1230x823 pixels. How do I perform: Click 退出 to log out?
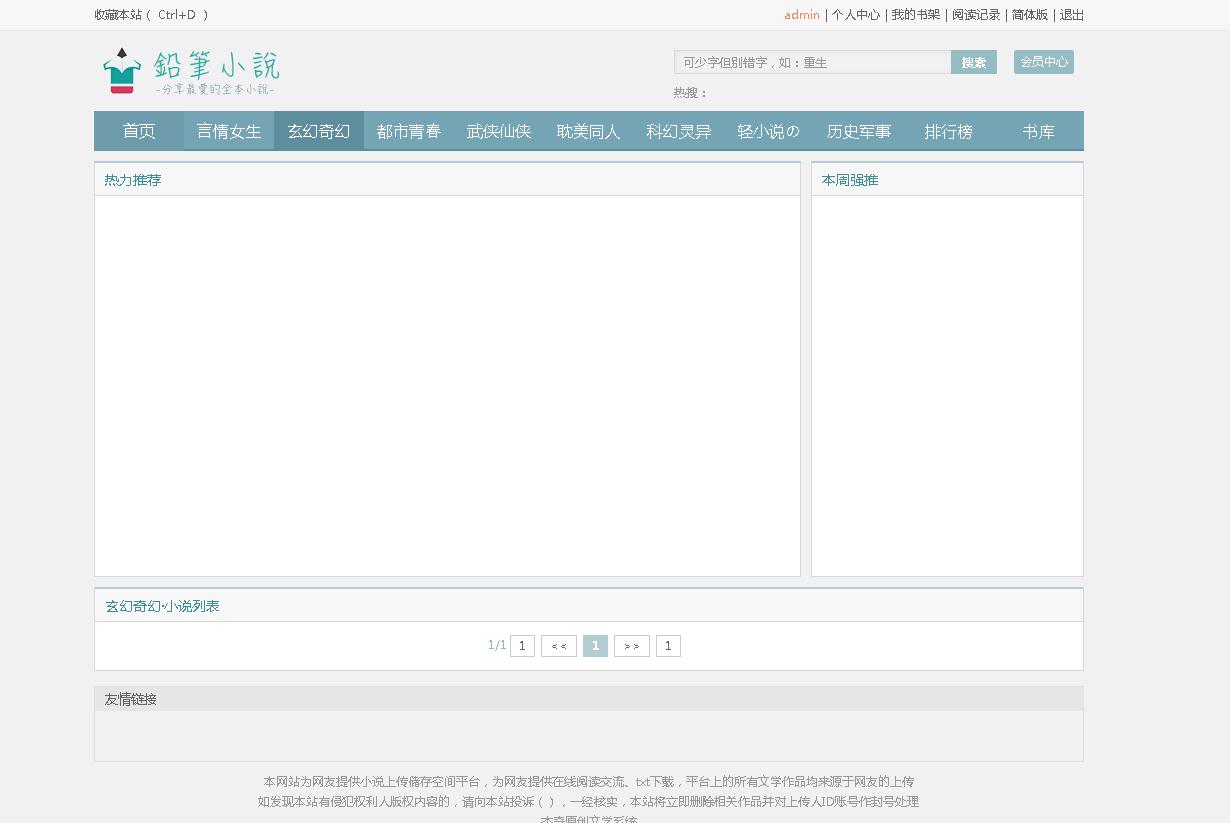(x=1071, y=15)
